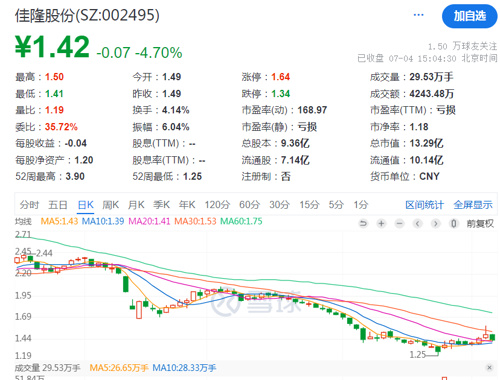The height and width of the screenshot is (380, 500).
Task: Zoom in the K-line chart with plus icon
Action: [381, 223]
